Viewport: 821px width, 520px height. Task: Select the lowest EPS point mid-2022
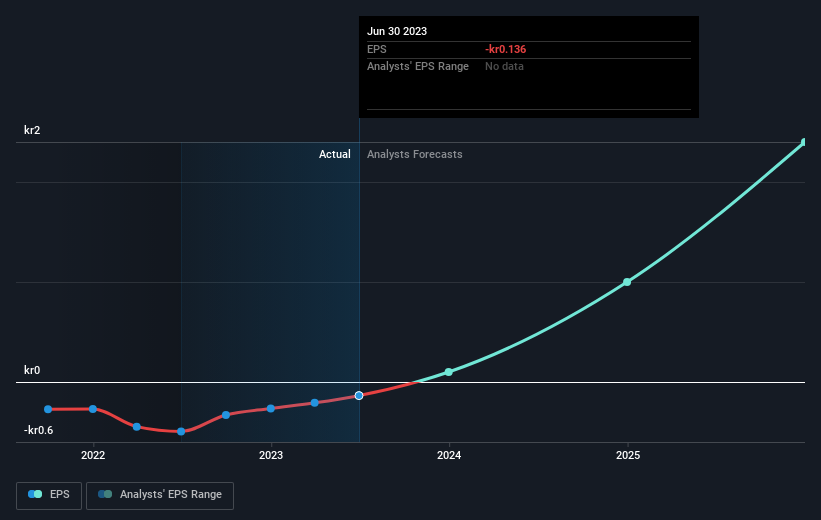coord(181,432)
